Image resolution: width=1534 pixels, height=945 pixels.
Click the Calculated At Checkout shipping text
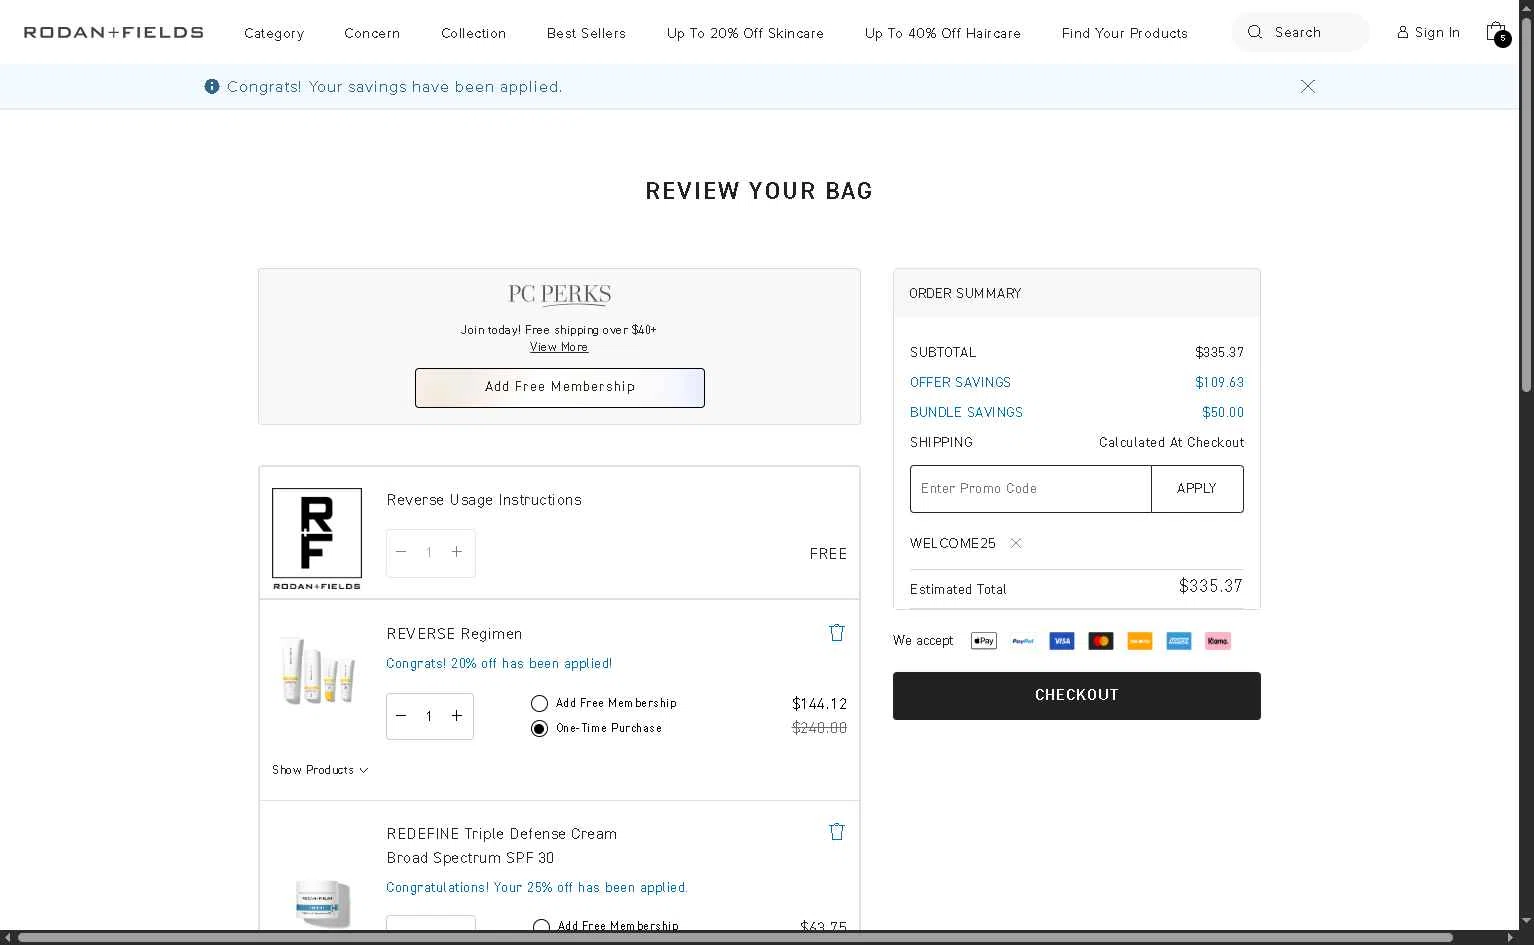pos(1172,442)
